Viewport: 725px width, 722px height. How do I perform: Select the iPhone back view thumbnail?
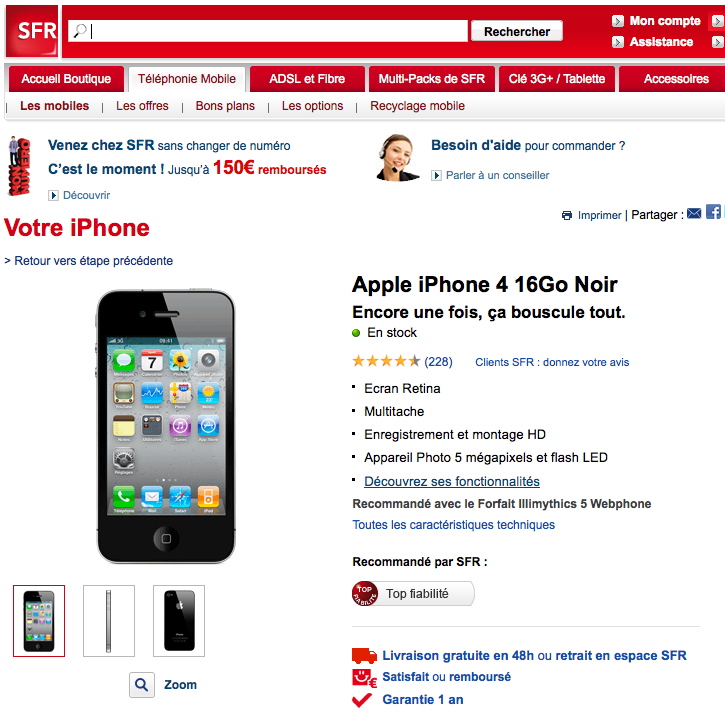click(179, 621)
